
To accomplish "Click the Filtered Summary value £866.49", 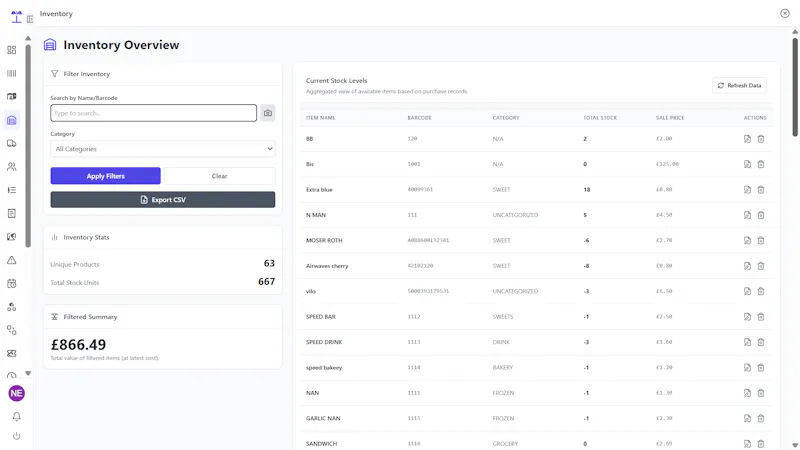I will [79, 345].
